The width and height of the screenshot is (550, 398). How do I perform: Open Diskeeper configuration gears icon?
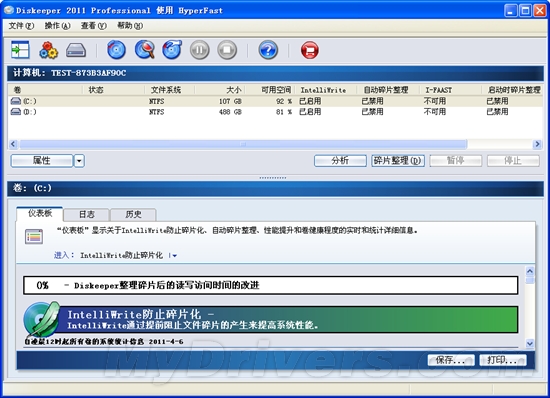(48, 50)
